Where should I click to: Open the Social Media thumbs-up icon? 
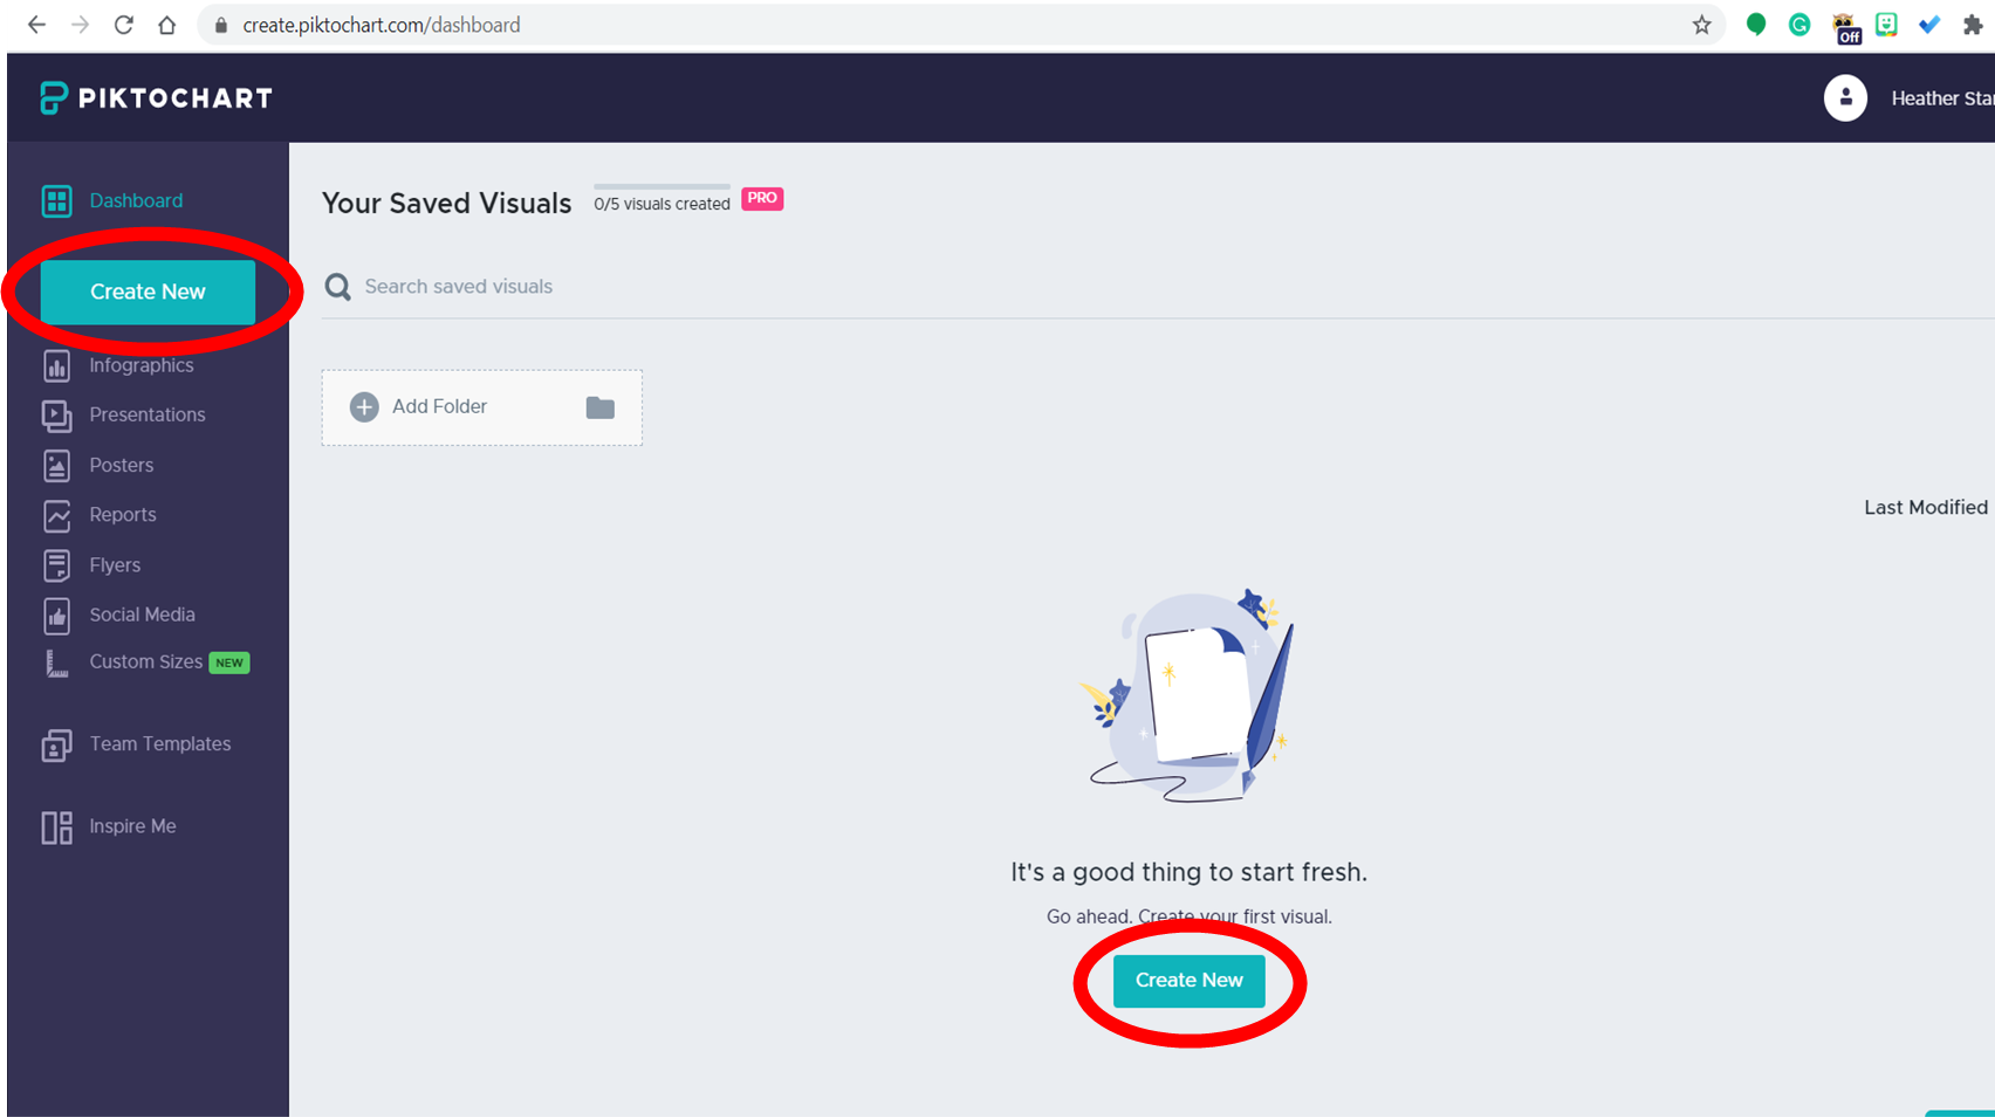click(x=57, y=616)
